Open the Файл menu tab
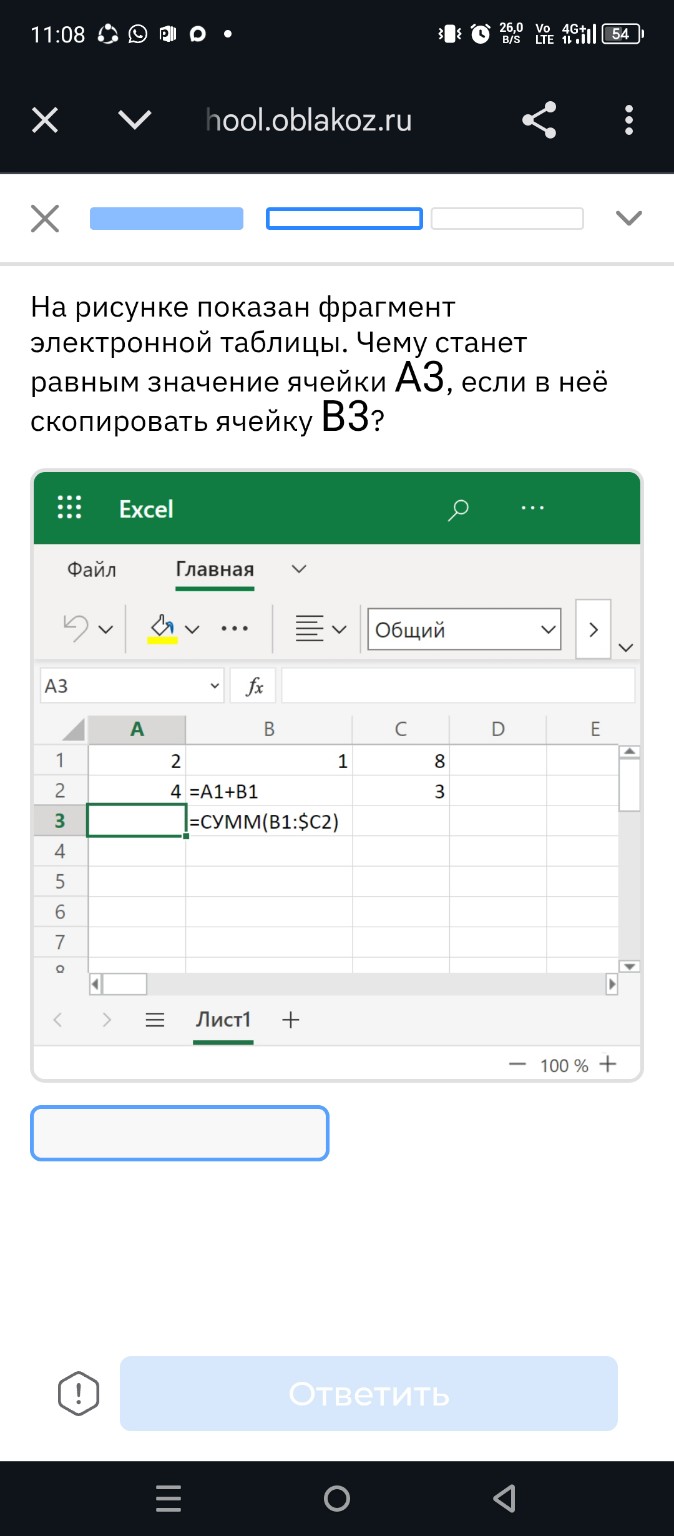 92,569
